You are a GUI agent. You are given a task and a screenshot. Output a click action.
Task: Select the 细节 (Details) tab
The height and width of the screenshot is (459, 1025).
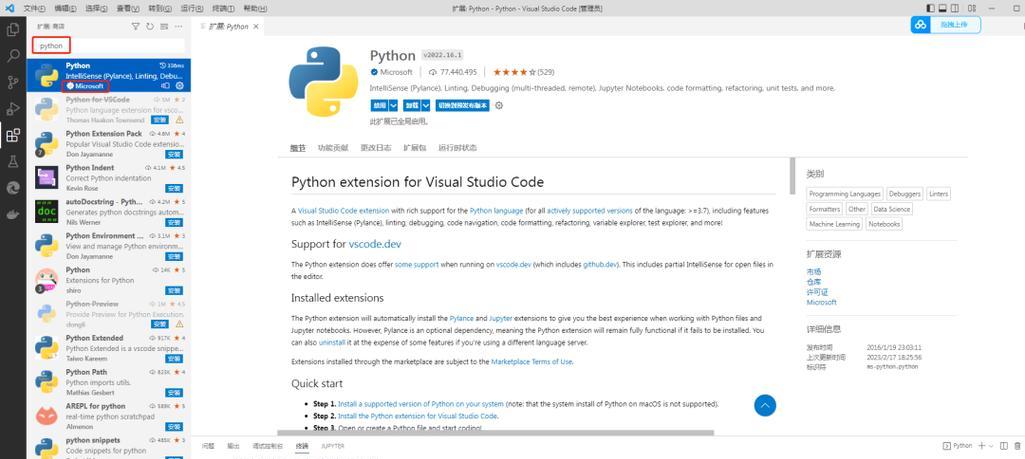[x=297, y=148]
